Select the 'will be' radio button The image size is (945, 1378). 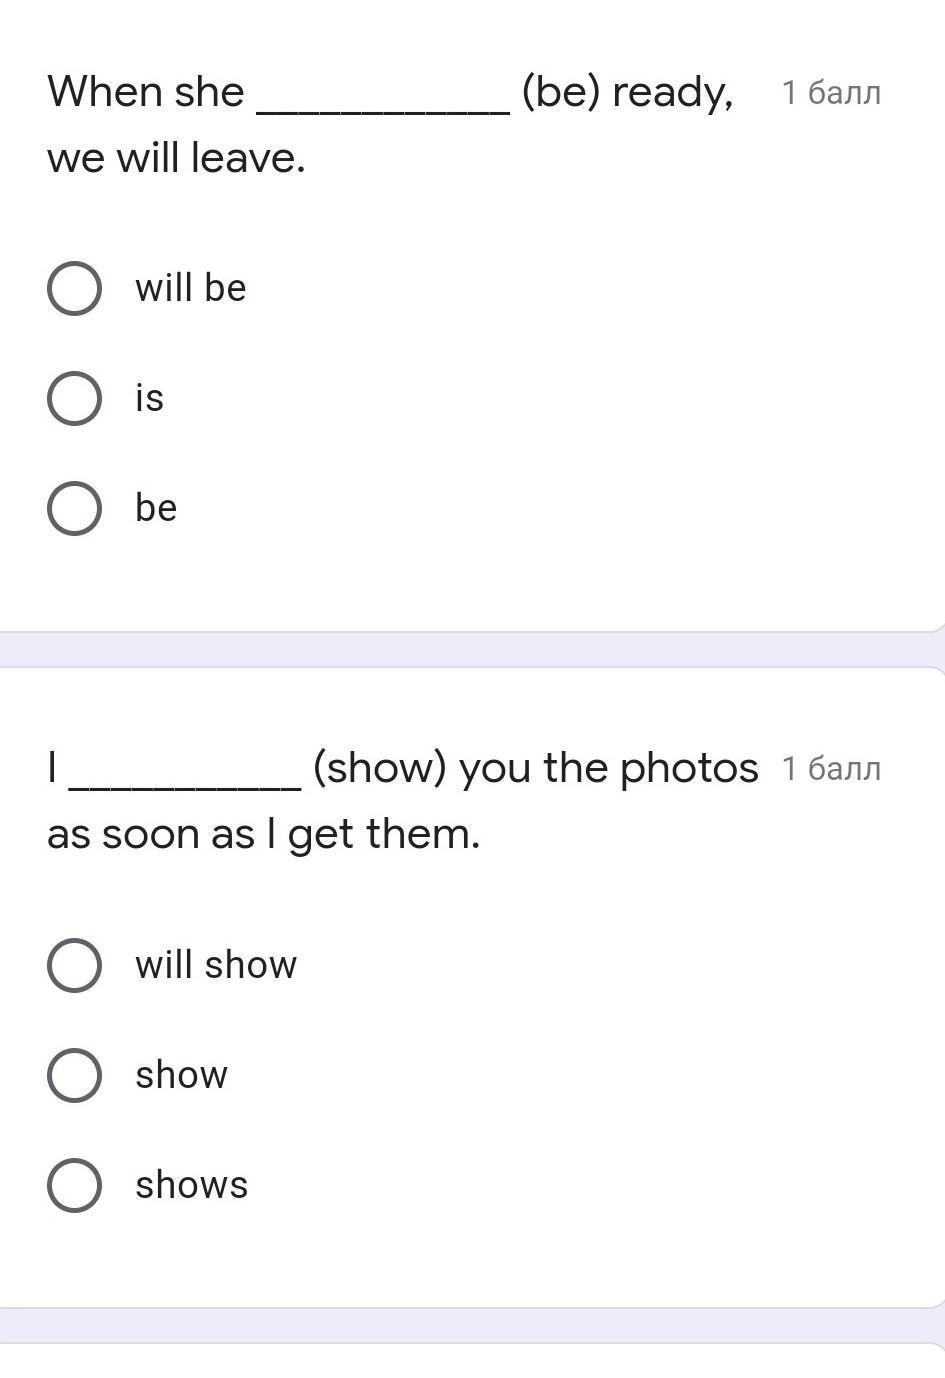pyautogui.click(x=74, y=289)
